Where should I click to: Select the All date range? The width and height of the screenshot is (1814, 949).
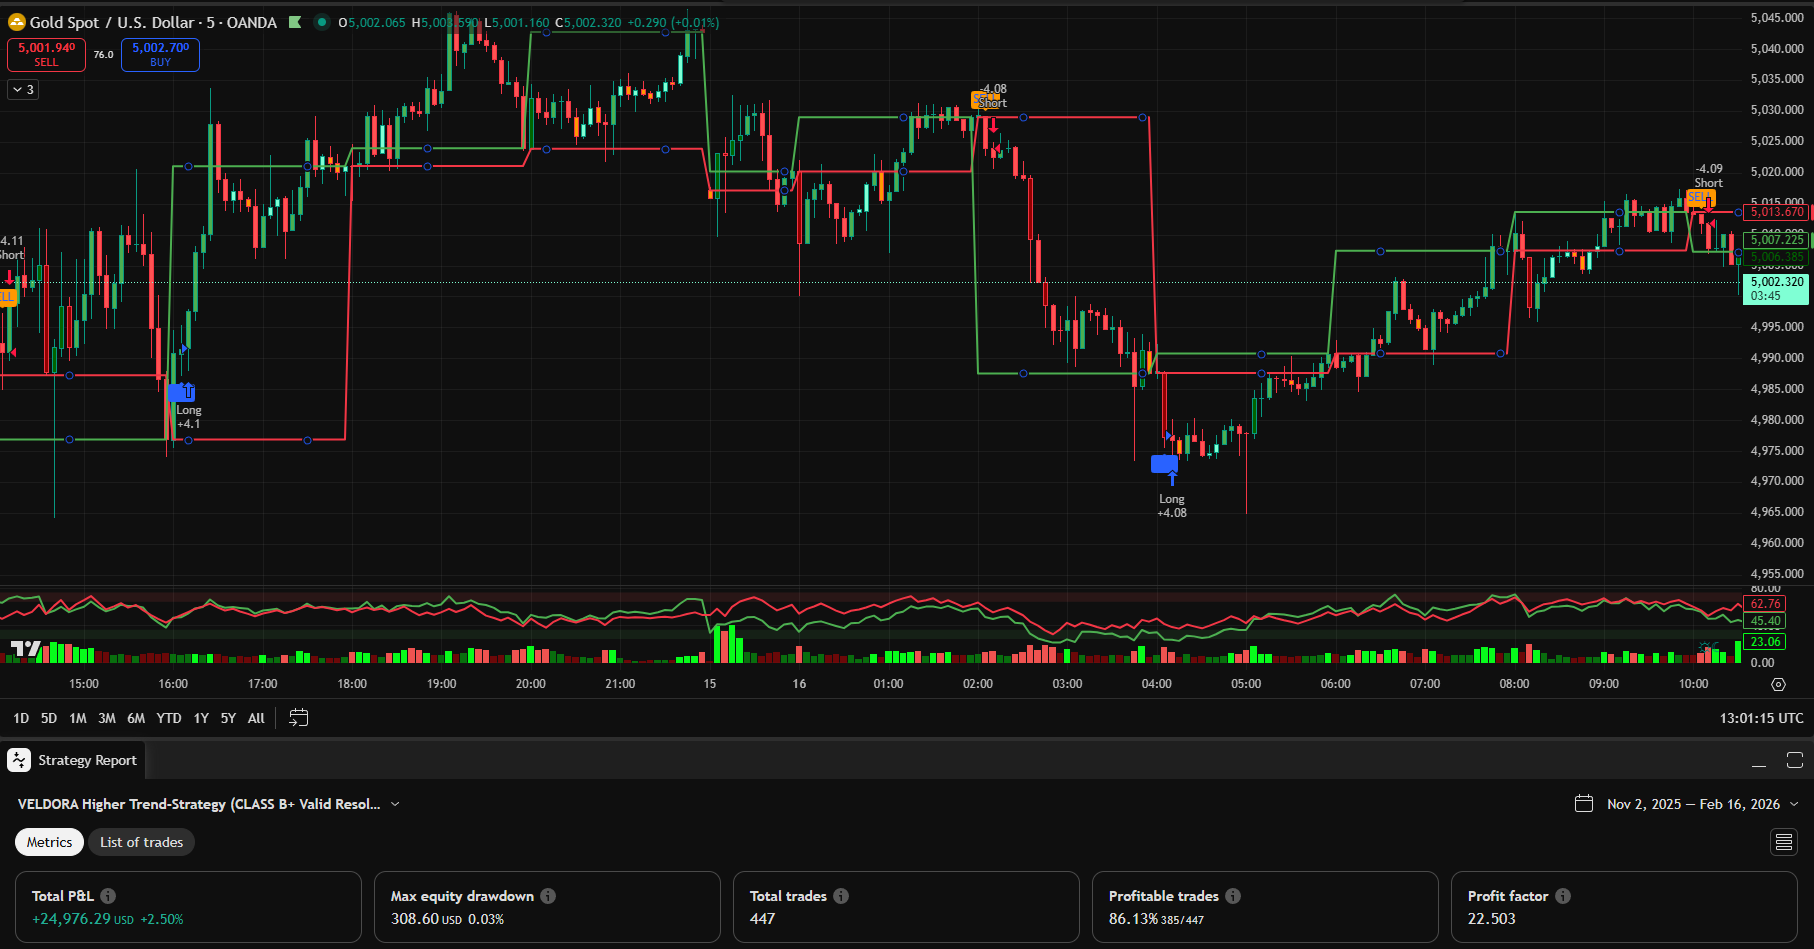256,718
